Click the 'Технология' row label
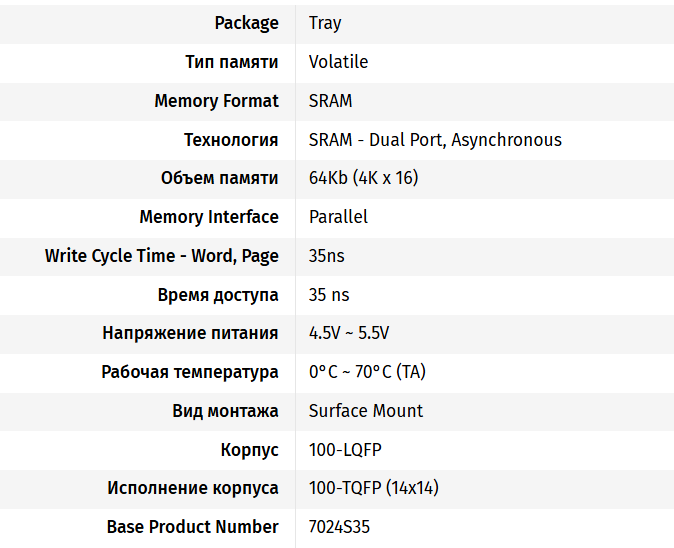674x548 pixels. click(230, 140)
